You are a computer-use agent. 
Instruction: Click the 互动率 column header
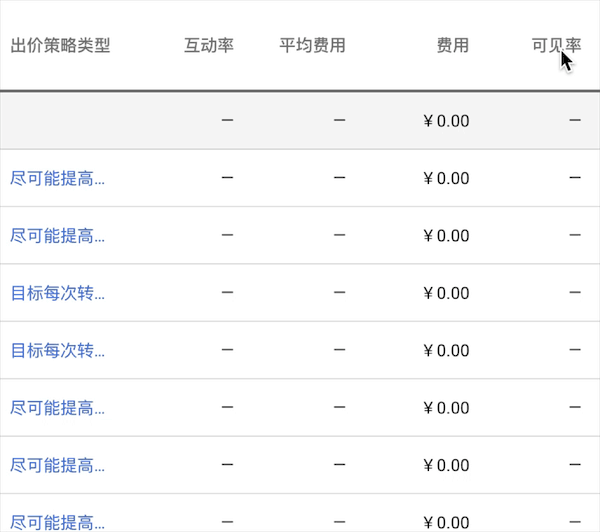[x=209, y=46]
